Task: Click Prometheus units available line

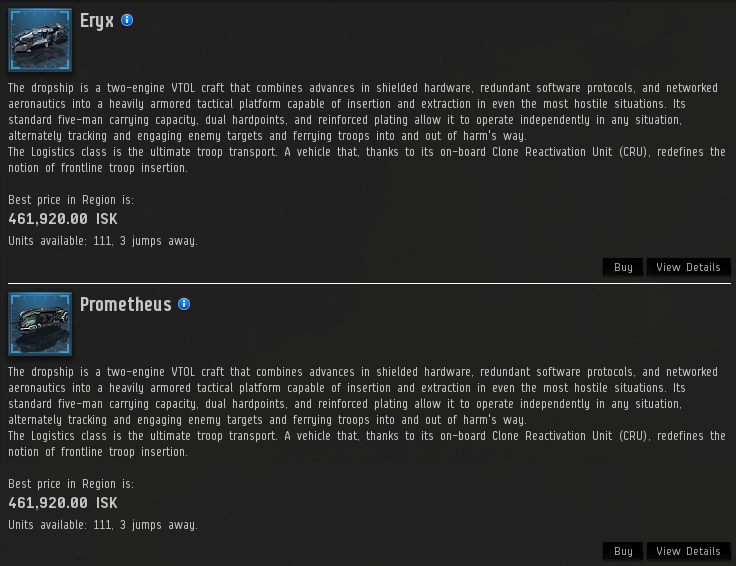Action: [x=103, y=525]
